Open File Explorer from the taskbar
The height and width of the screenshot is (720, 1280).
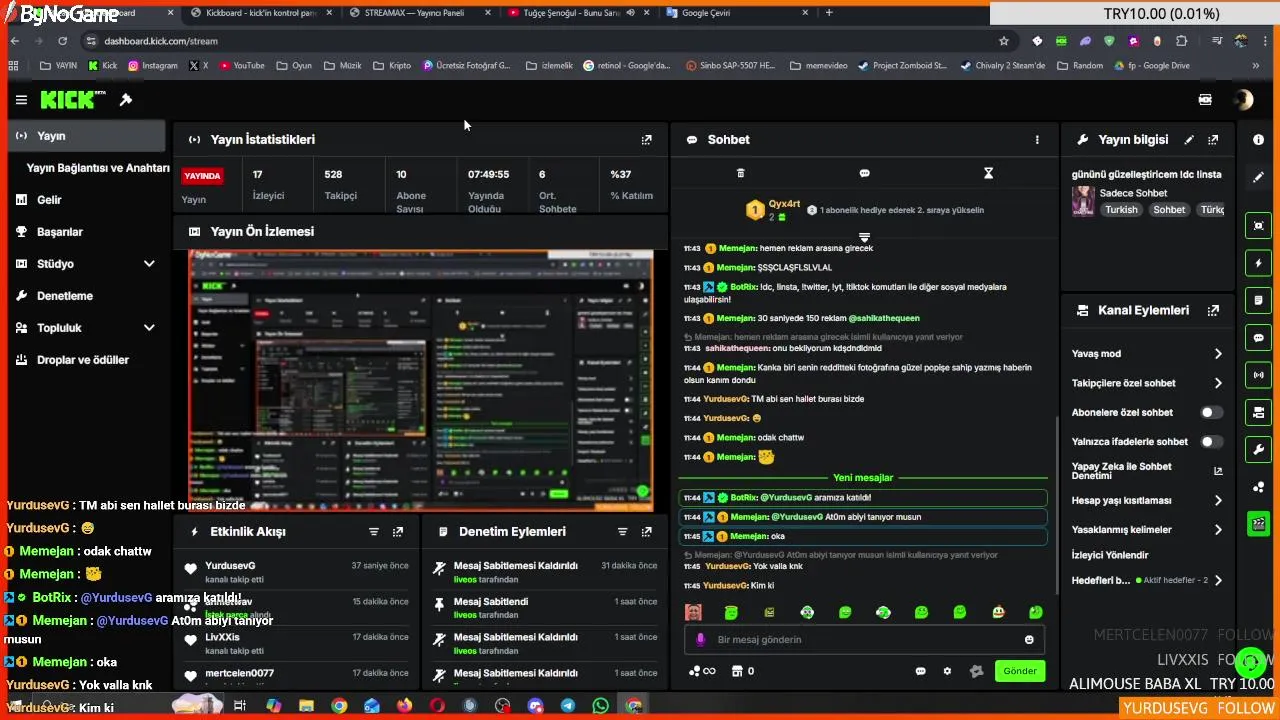[306, 706]
